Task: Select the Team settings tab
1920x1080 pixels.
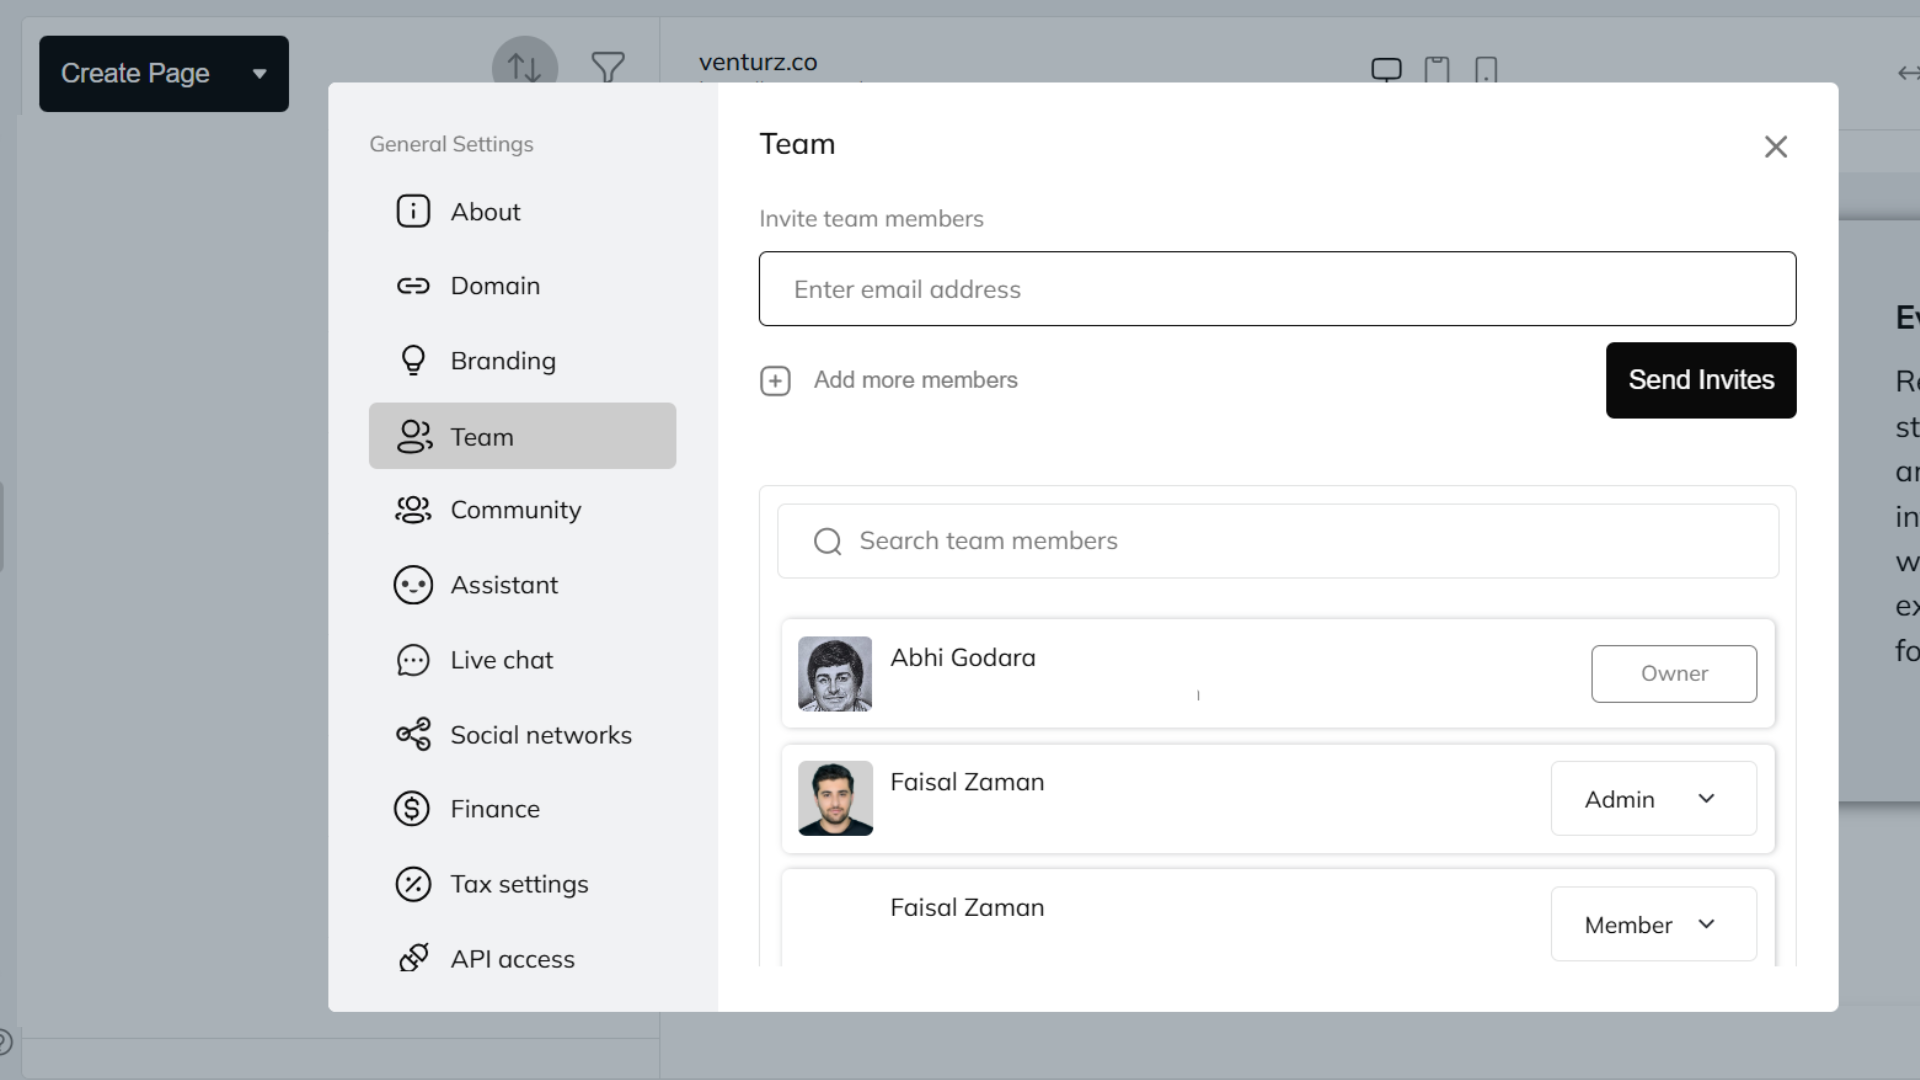Action: [482, 436]
